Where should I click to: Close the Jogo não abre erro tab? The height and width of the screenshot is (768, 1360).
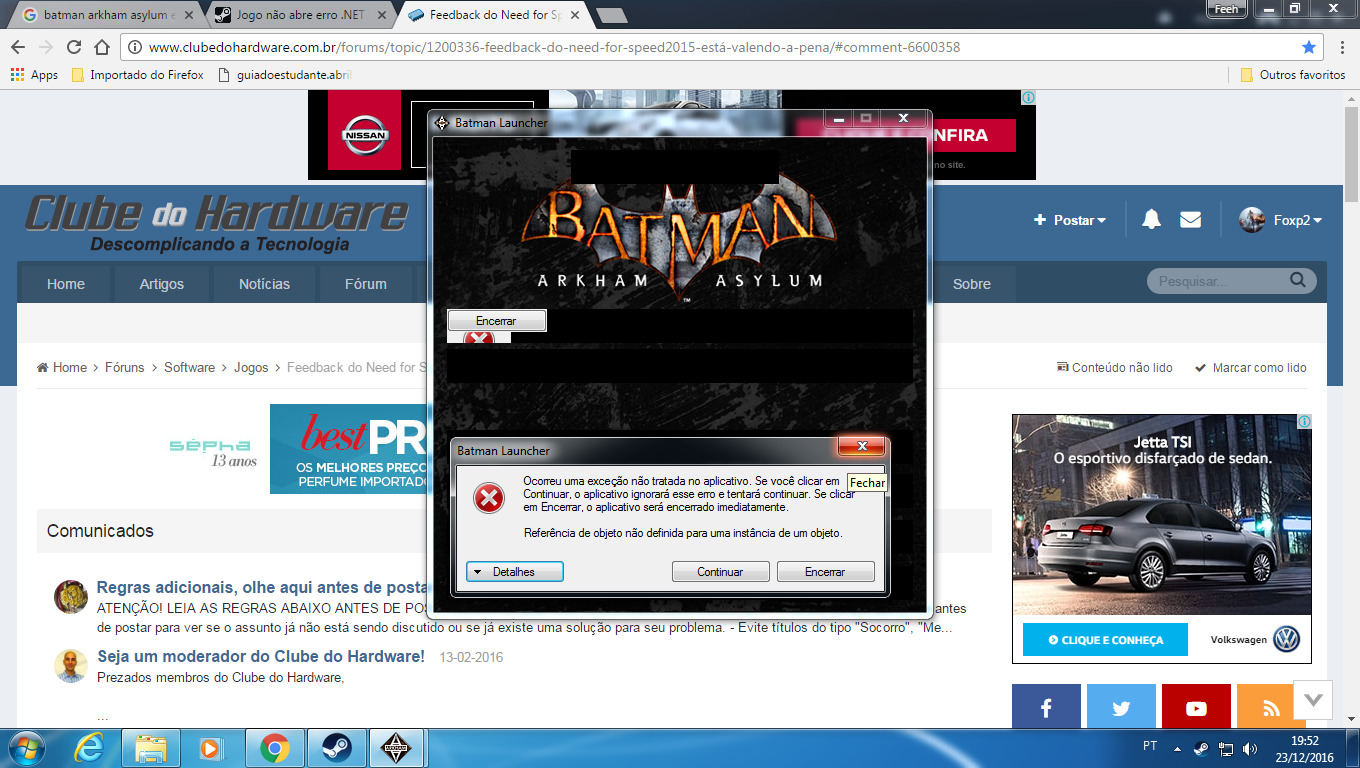coord(383,15)
